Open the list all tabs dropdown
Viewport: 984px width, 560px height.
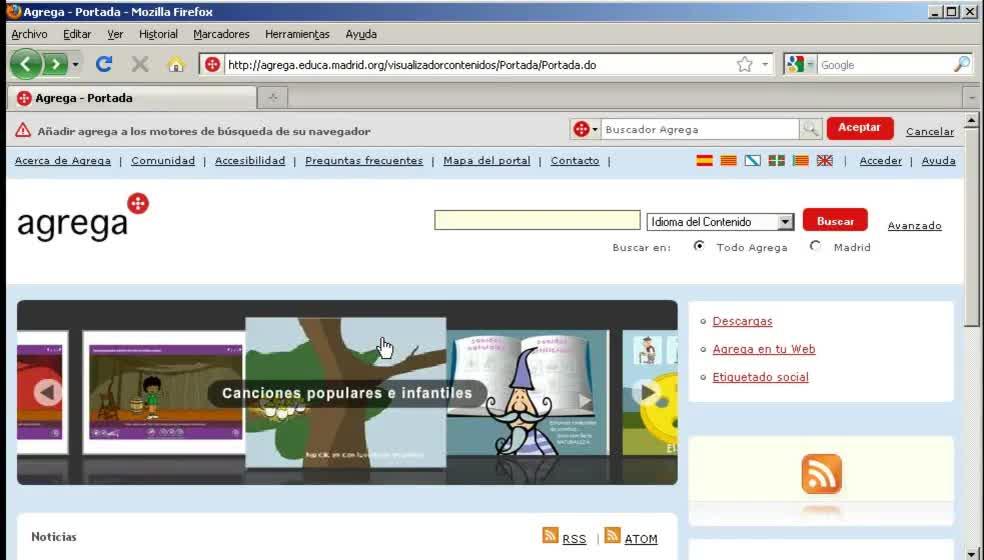tap(971, 98)
